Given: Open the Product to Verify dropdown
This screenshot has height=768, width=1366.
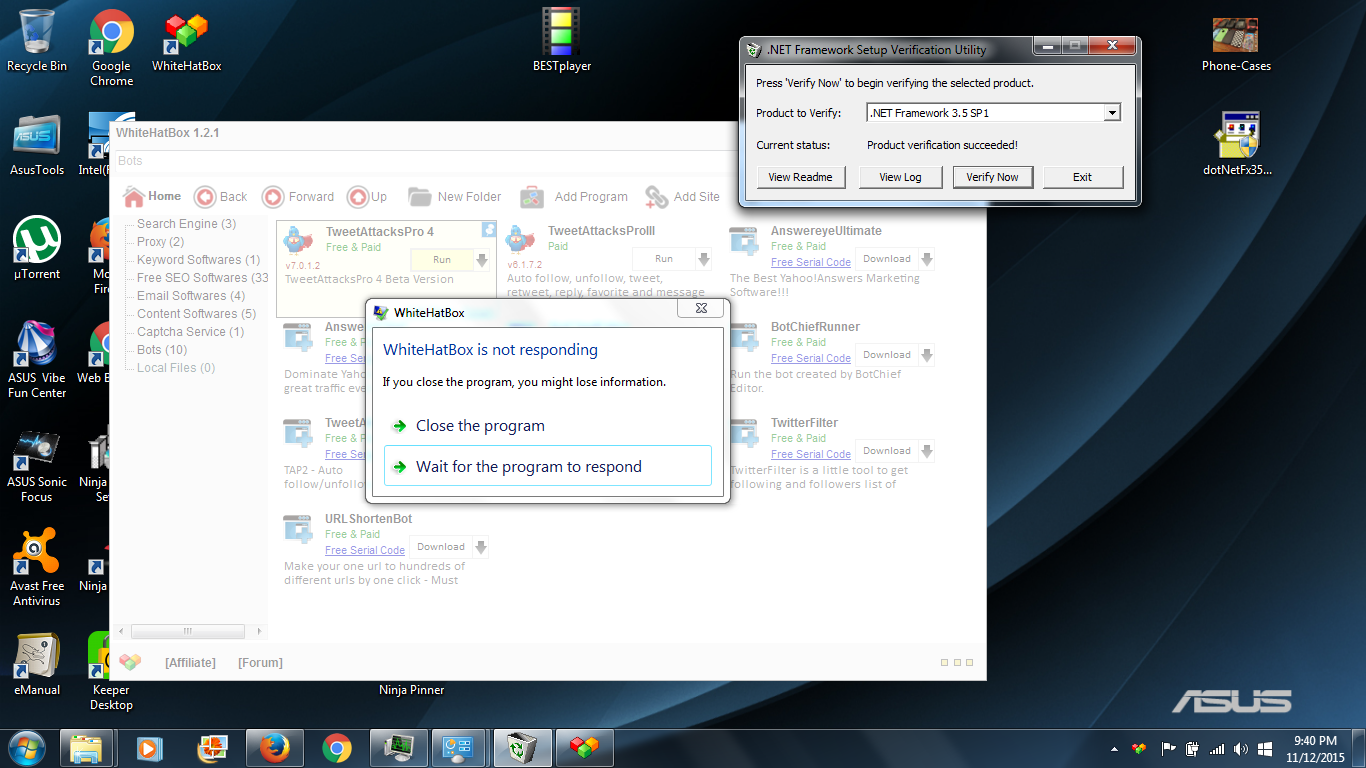Looking at the screenshot, I should tap(1111, 113).
